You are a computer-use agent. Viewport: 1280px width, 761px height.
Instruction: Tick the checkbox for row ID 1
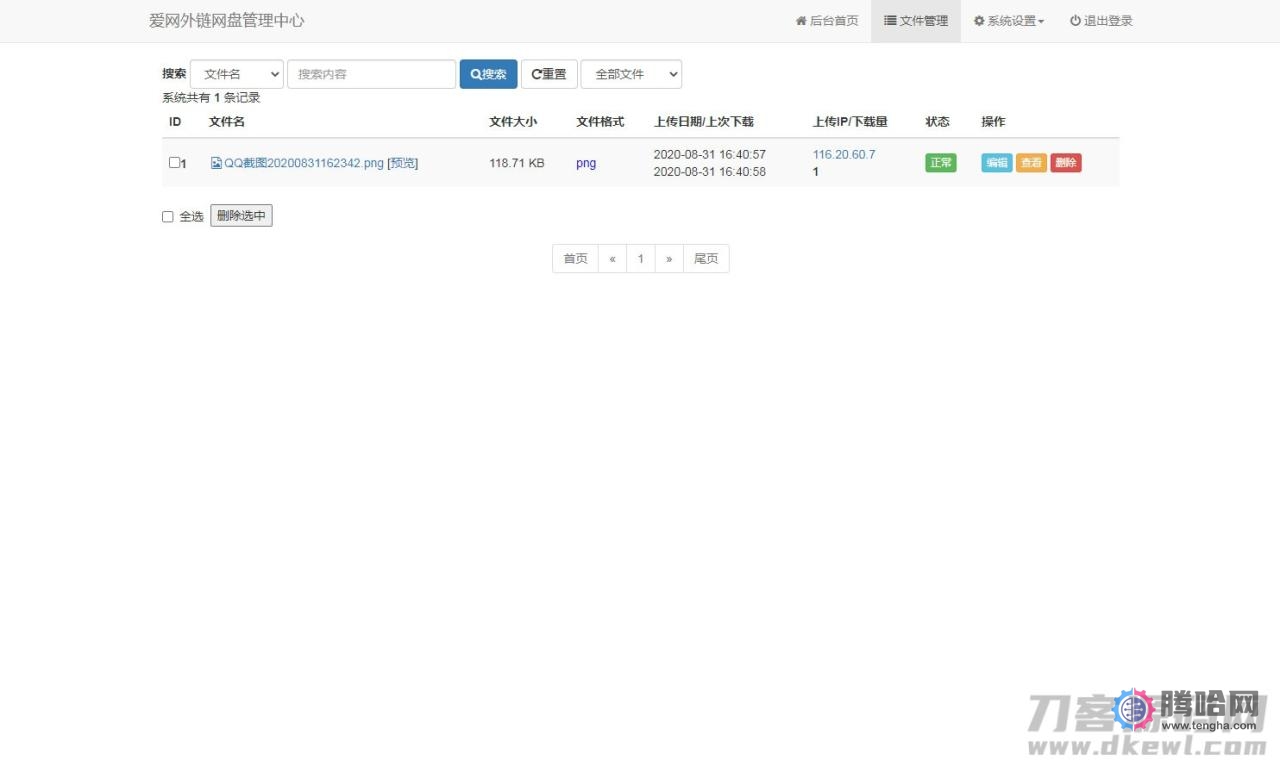tap(174, 162)
